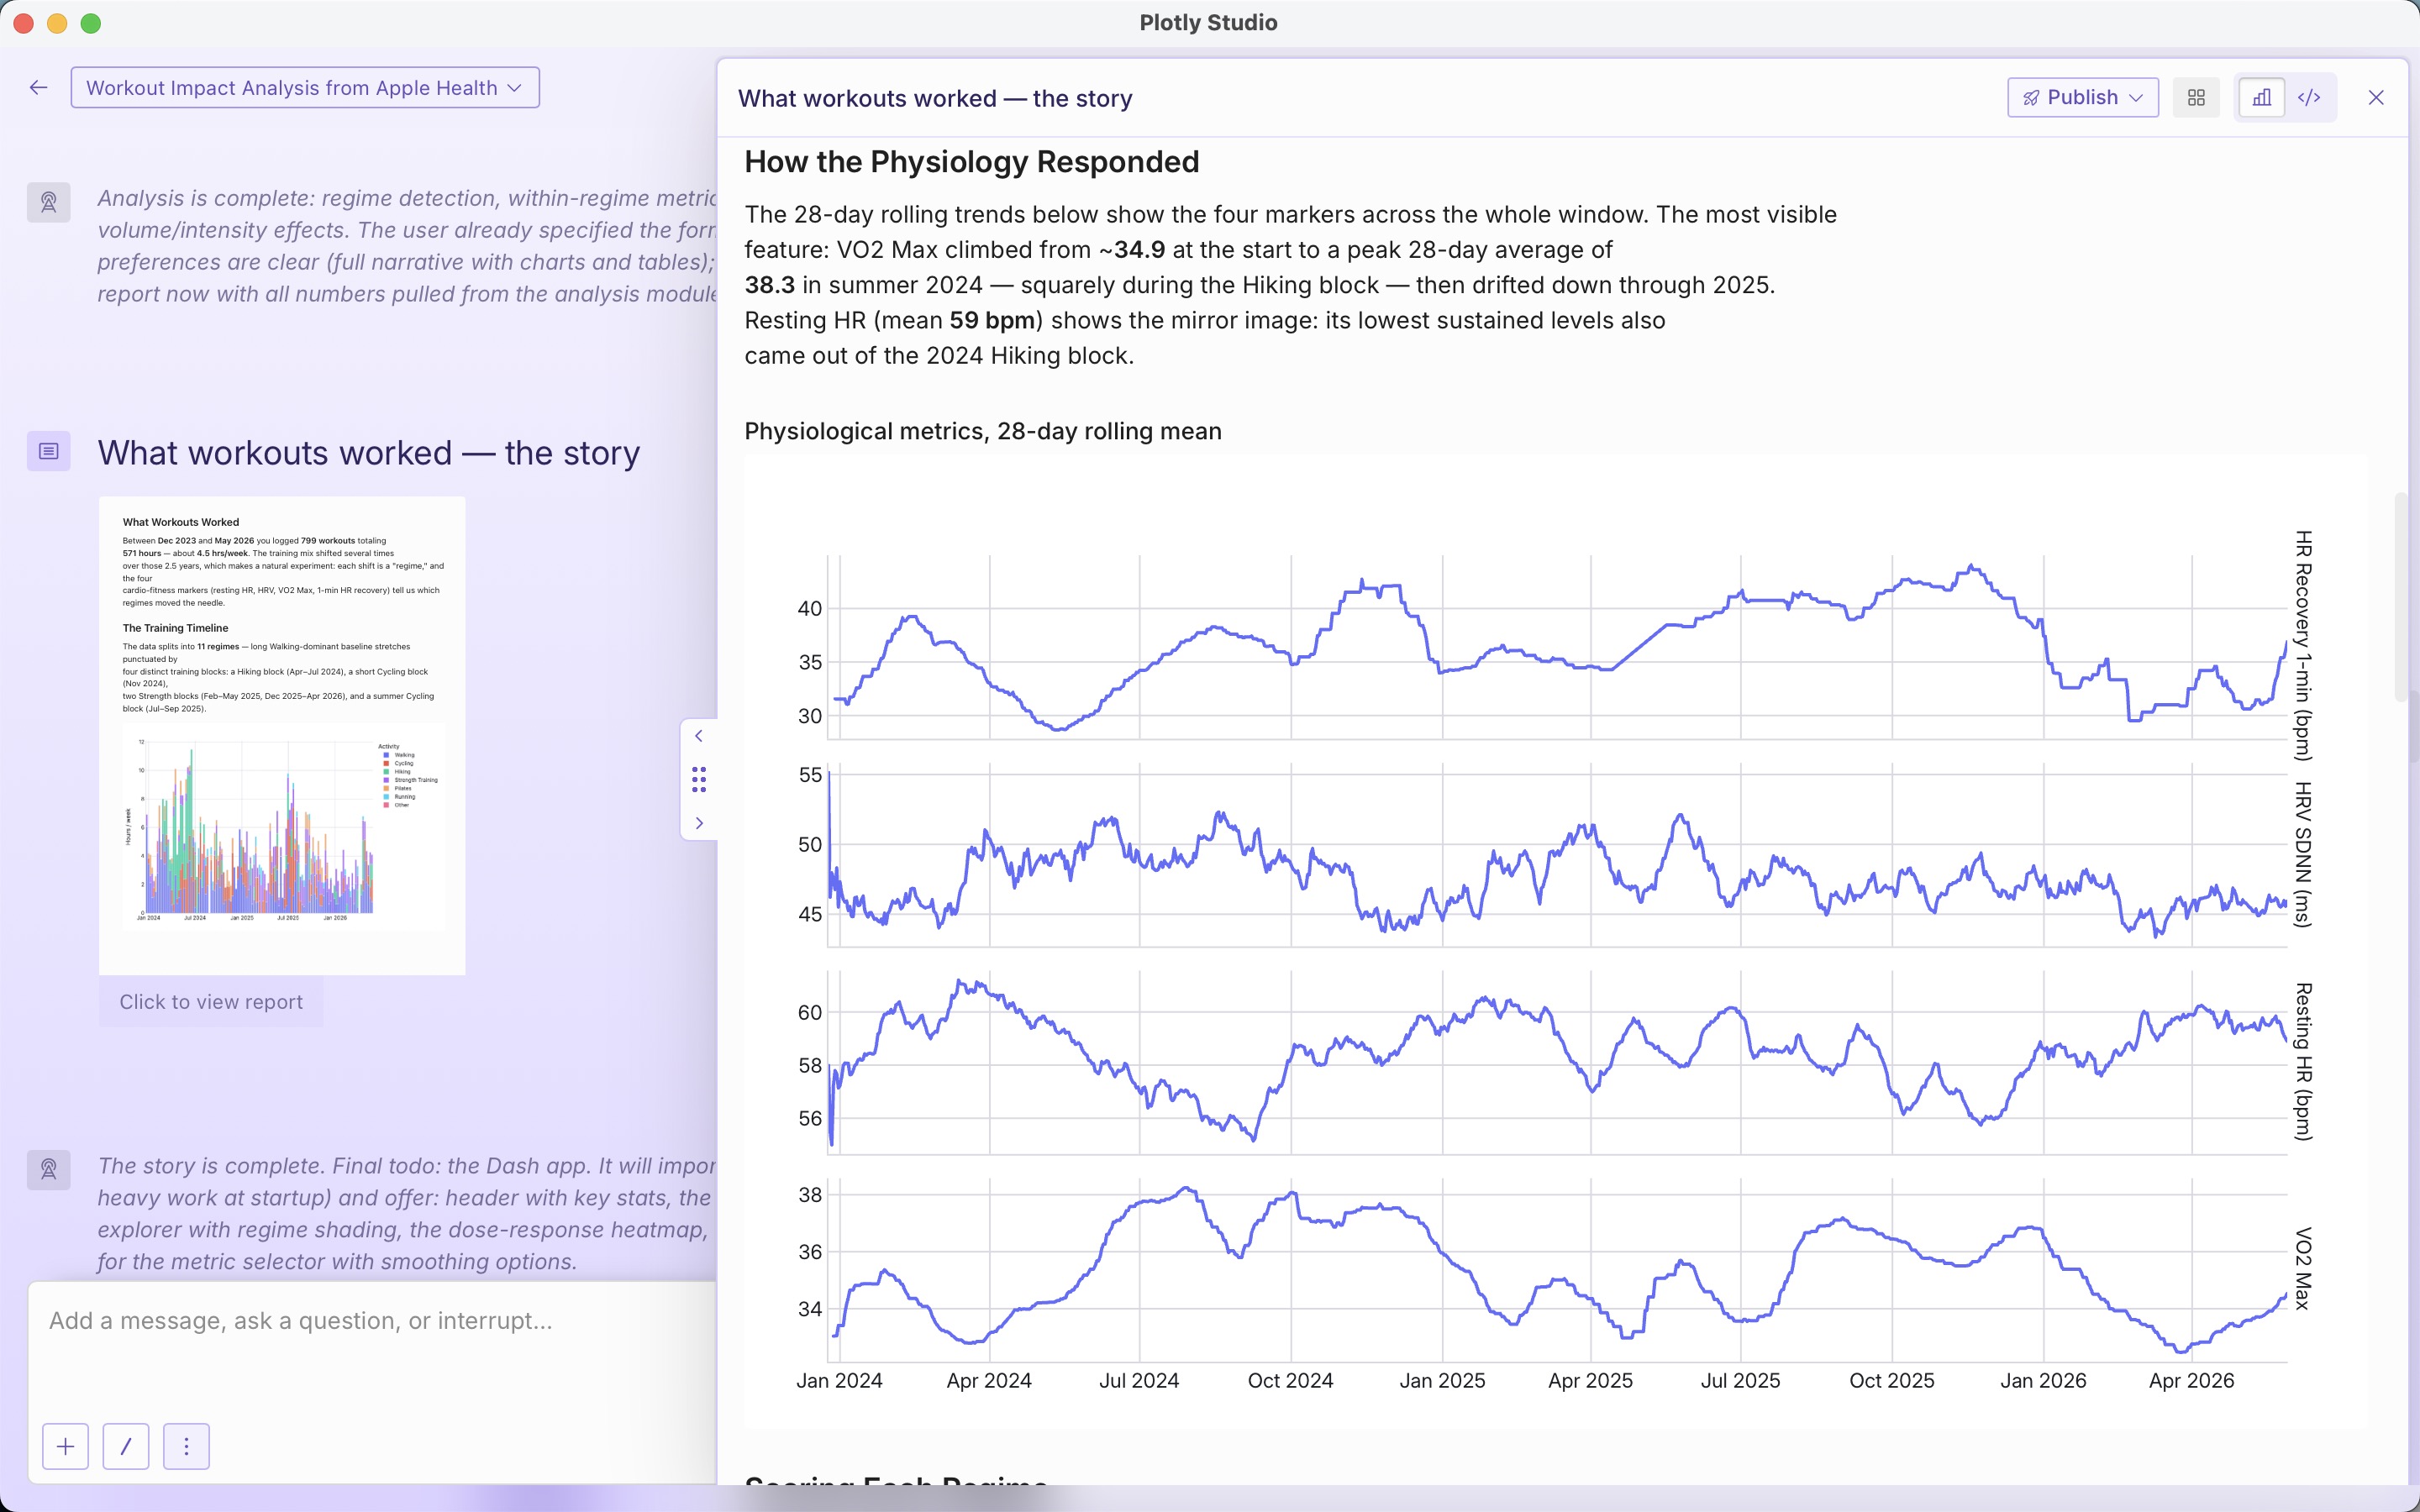Collapse panel with left chevron handle

699,736
